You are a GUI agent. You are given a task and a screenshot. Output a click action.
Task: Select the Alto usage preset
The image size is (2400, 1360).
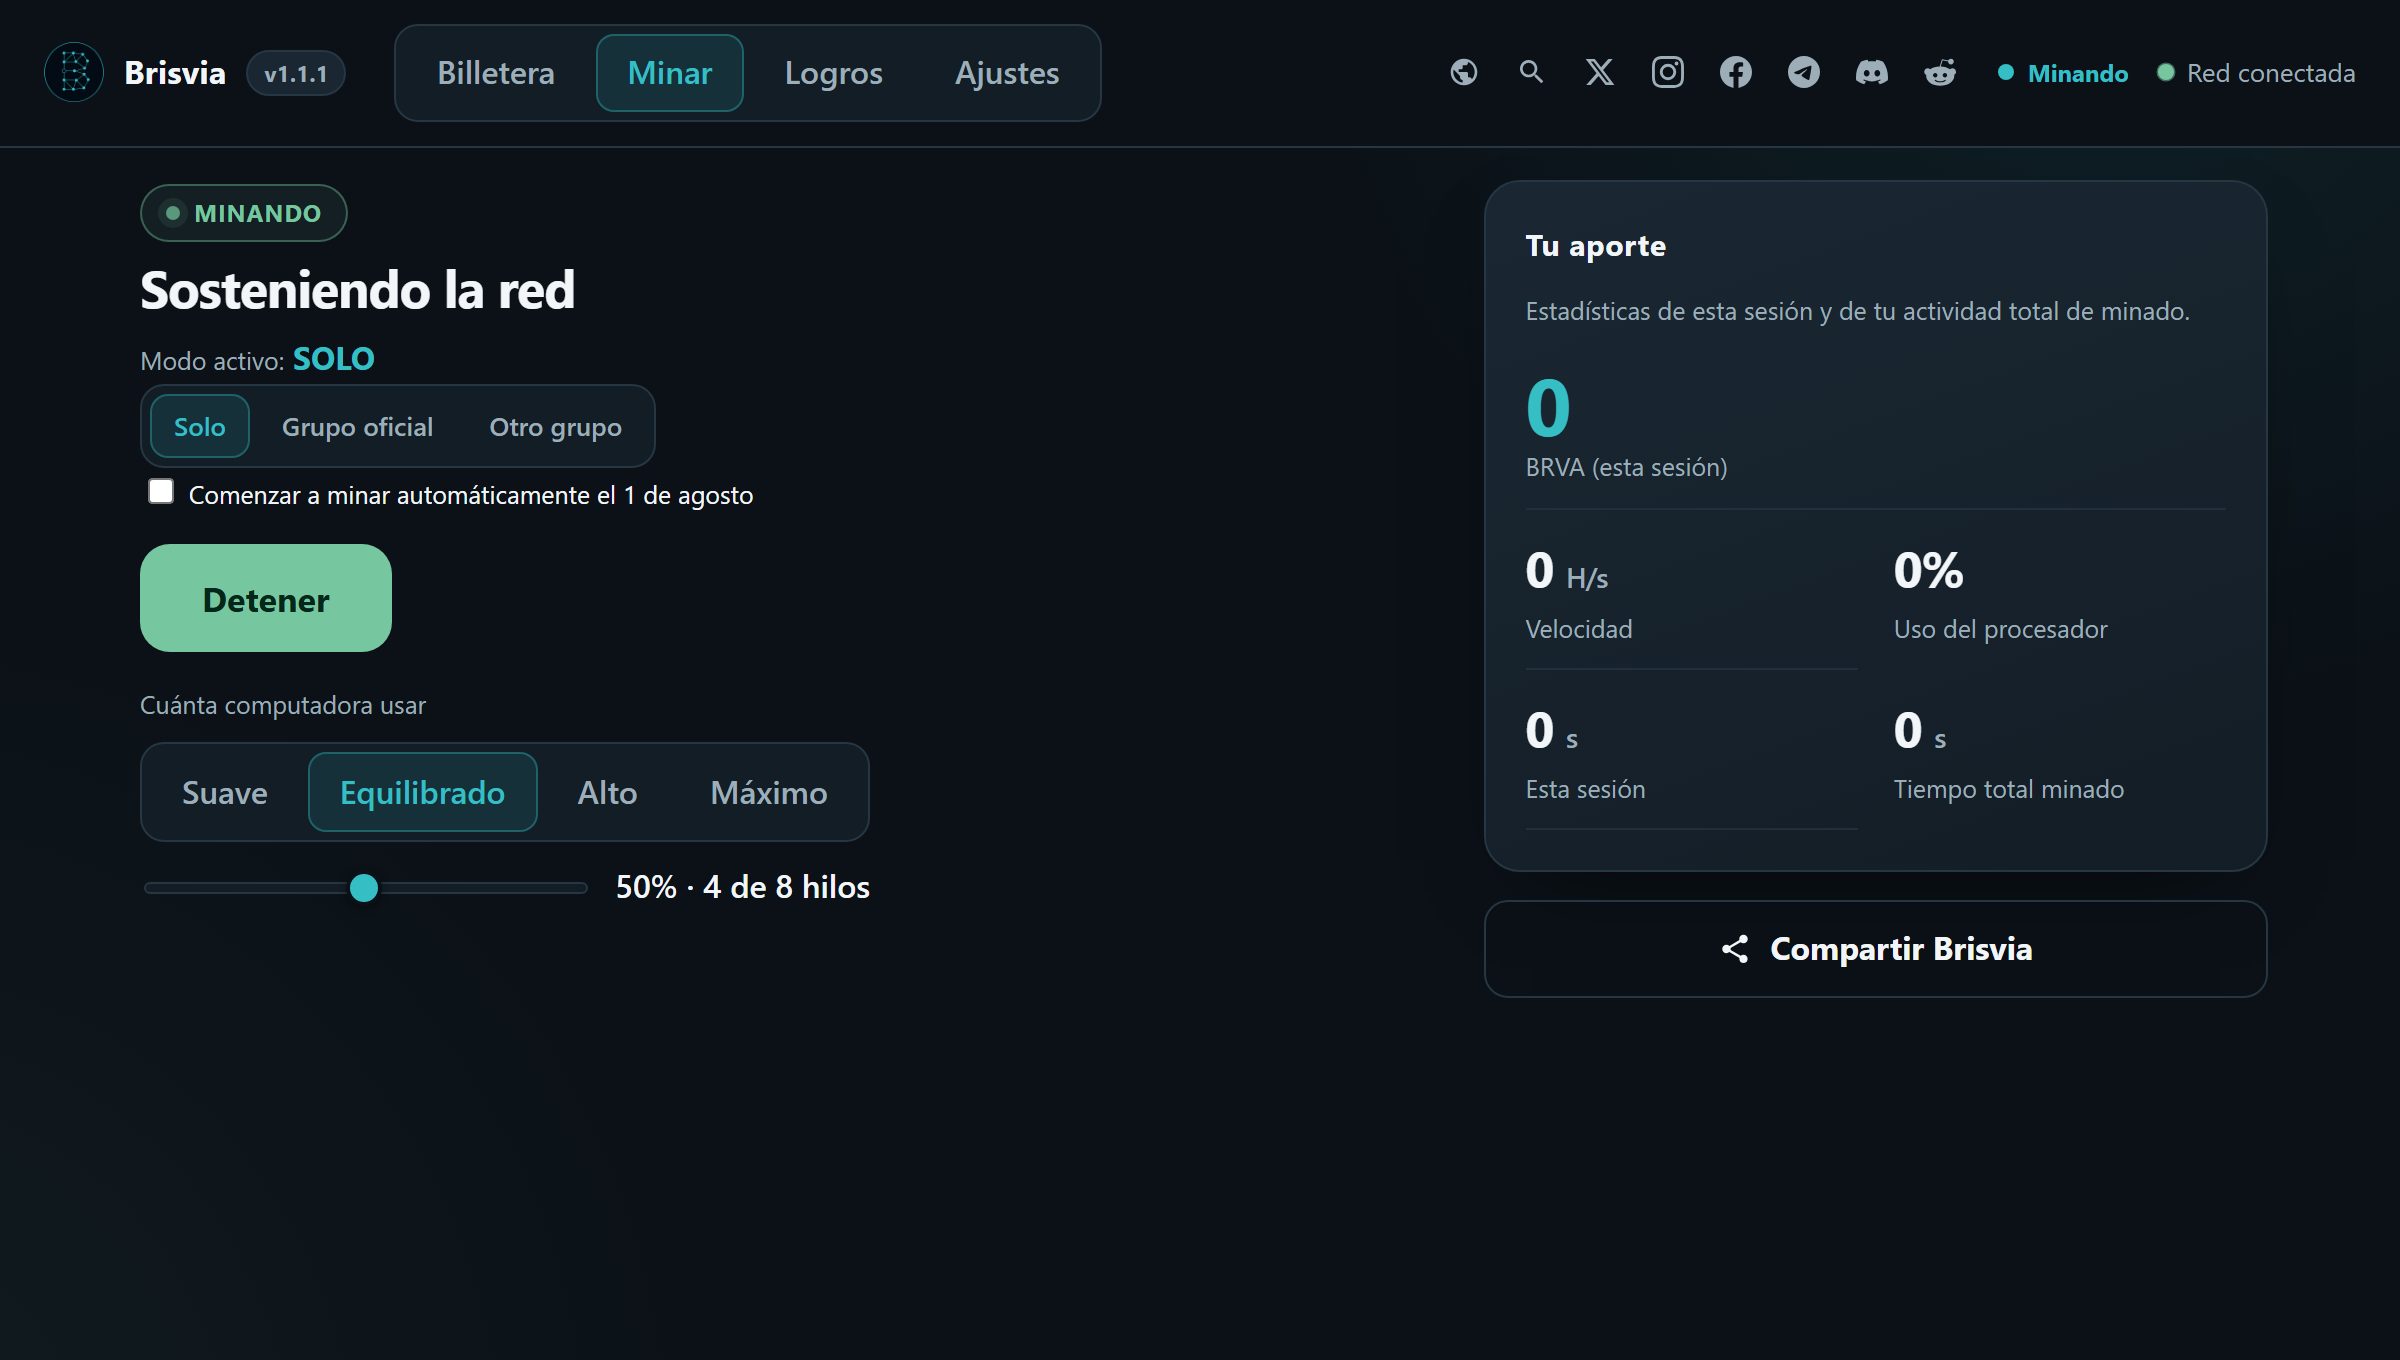coord(607,792)
